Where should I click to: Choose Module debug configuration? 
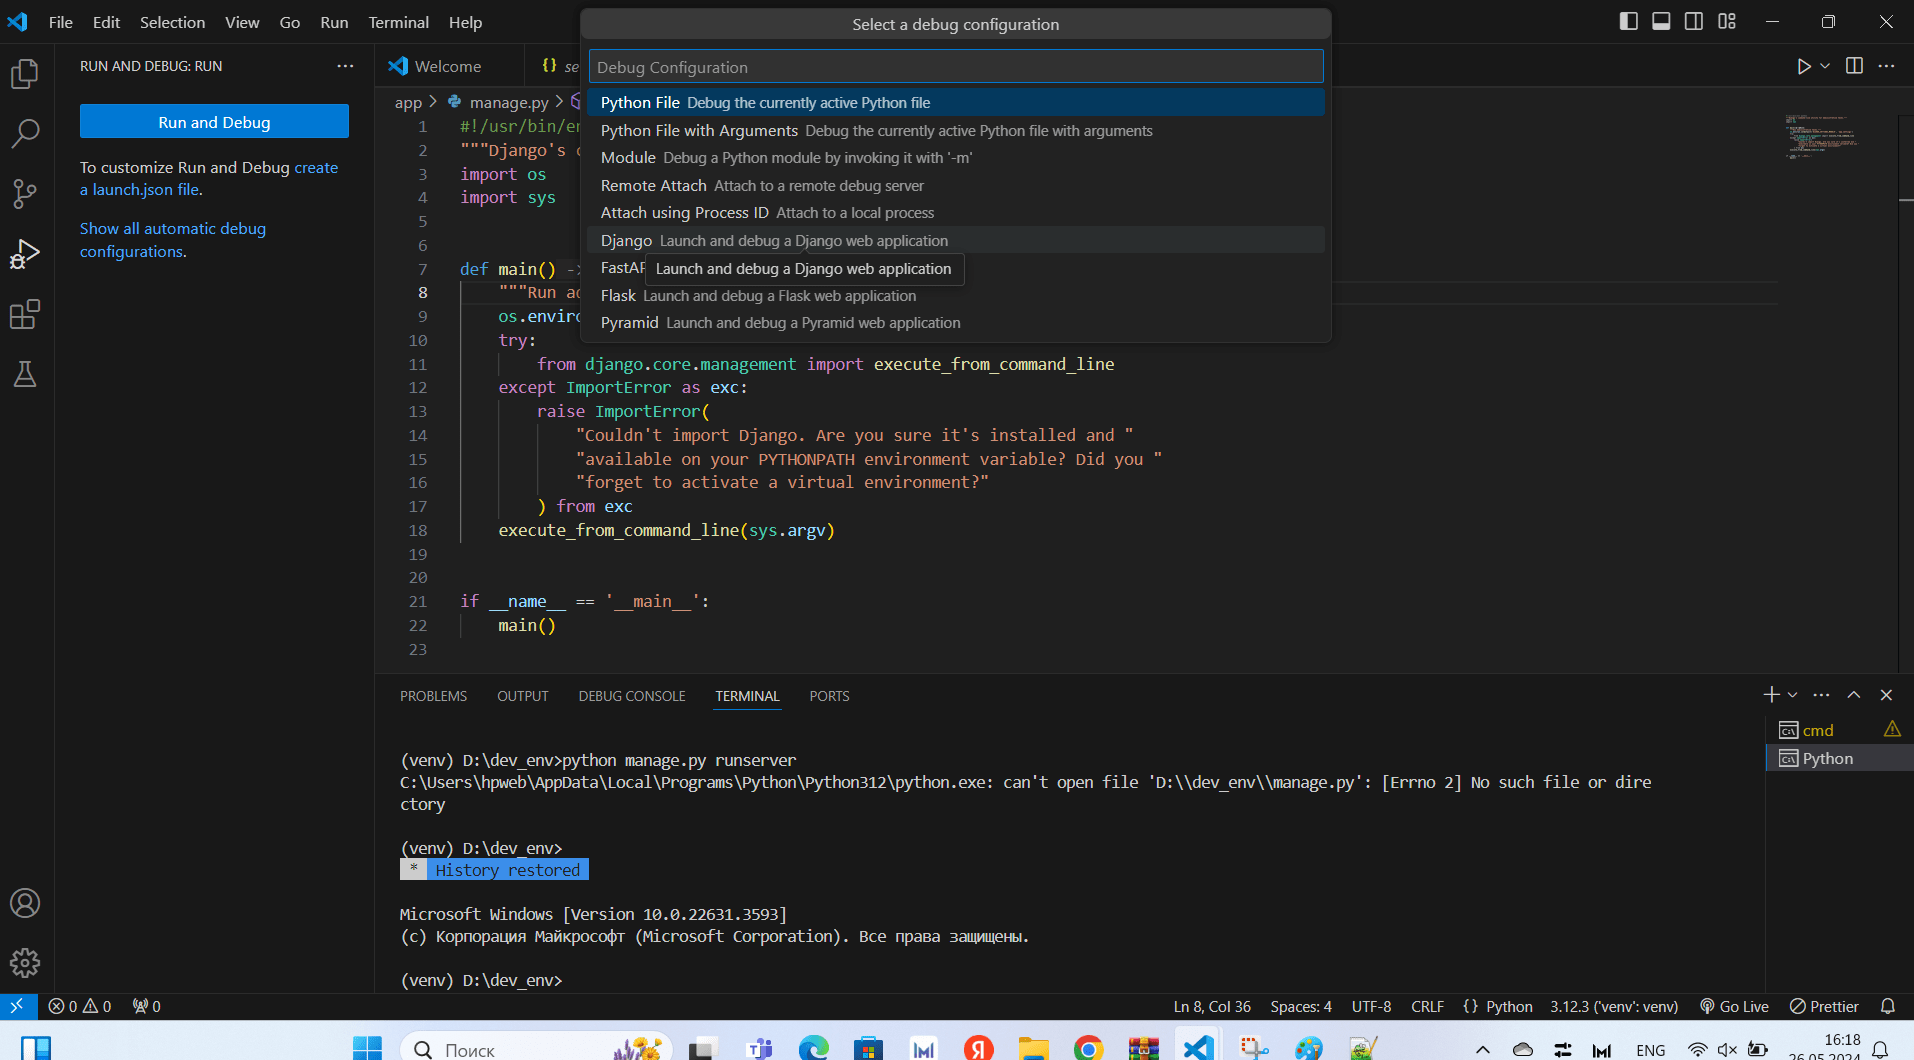click(956, 157)
